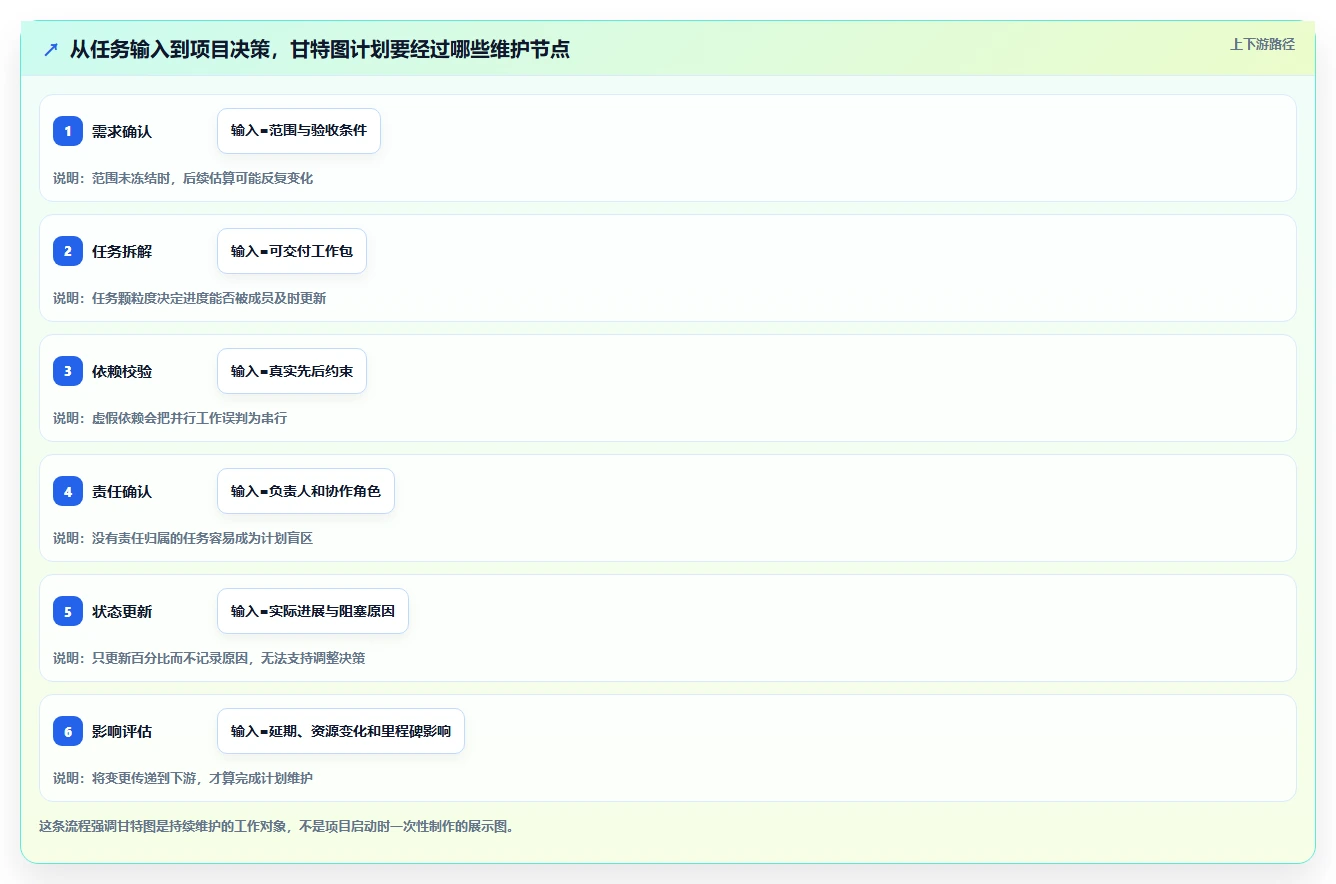Click the 依赖校验 step title

[x=122, y=371]
